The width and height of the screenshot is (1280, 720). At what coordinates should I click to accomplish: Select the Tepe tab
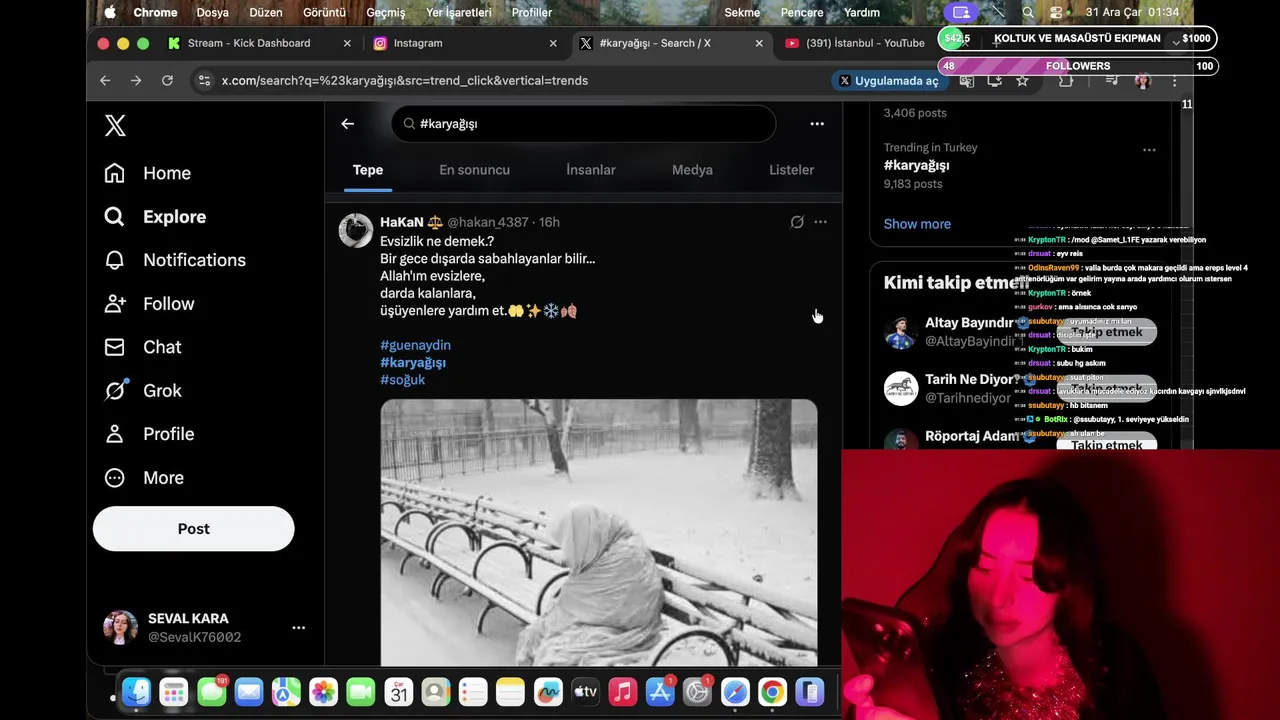click(x=368, y=170)
